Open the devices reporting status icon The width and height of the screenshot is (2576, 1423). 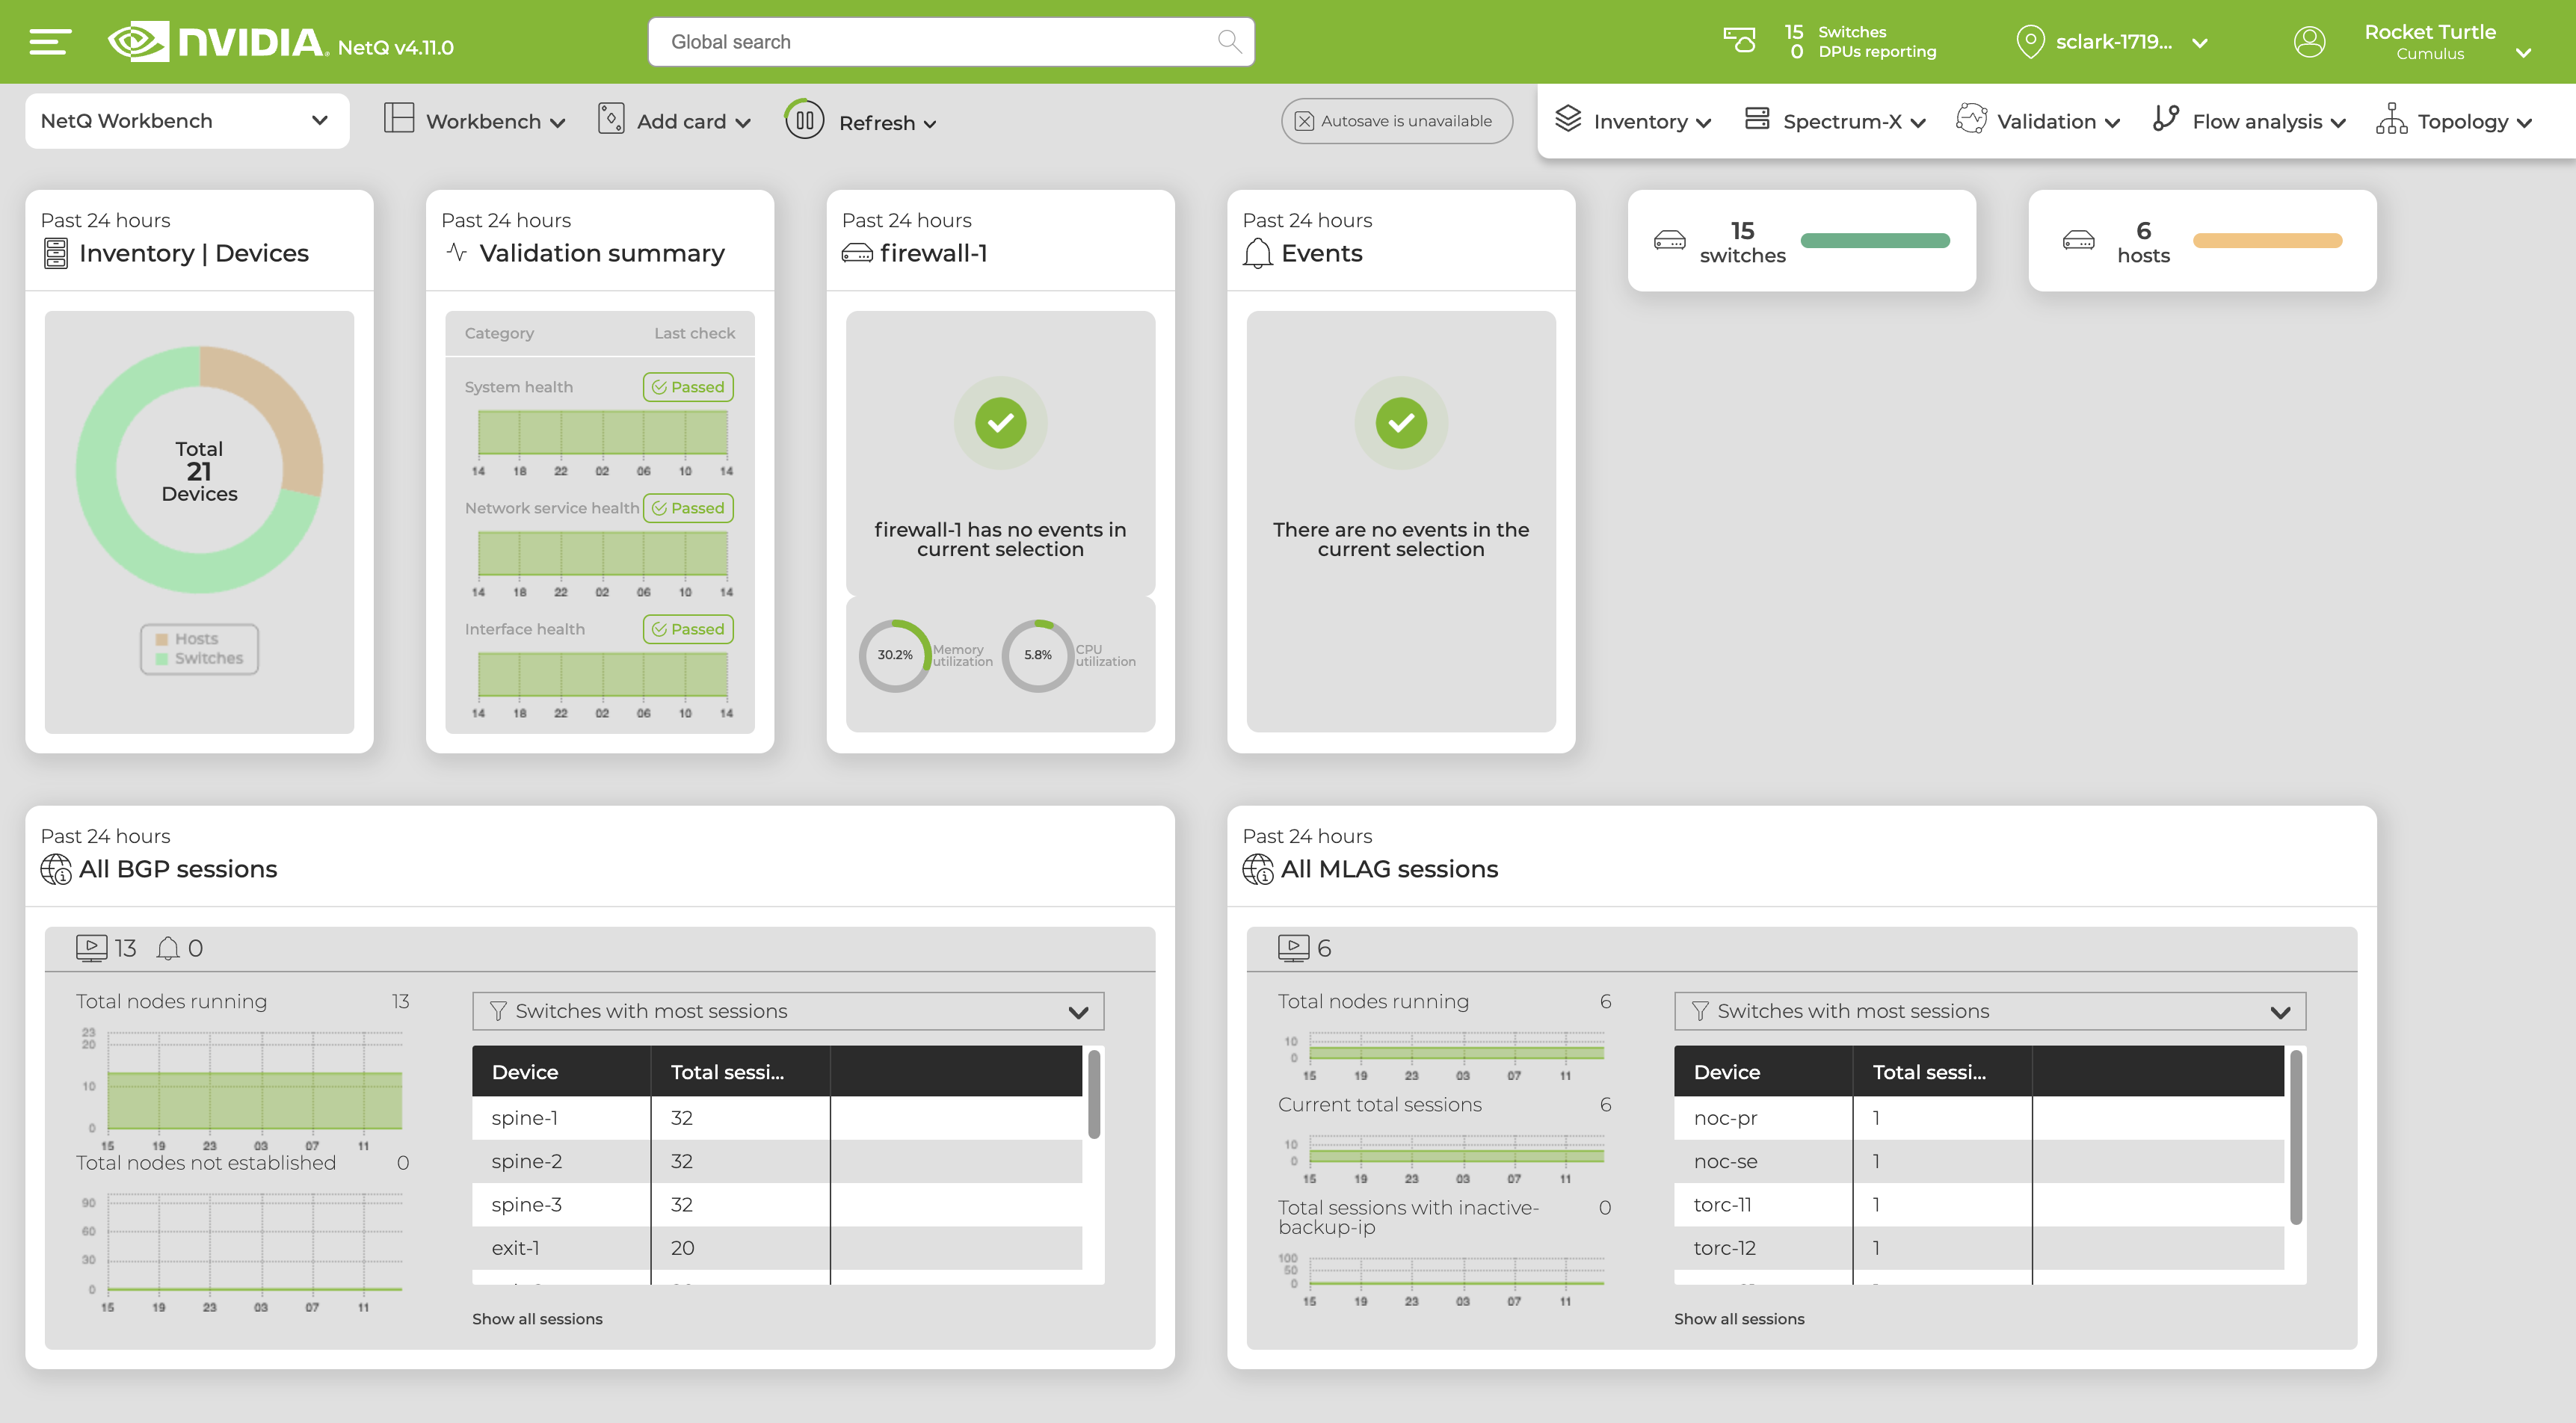pyautogui.click(x=1739, y=41)
